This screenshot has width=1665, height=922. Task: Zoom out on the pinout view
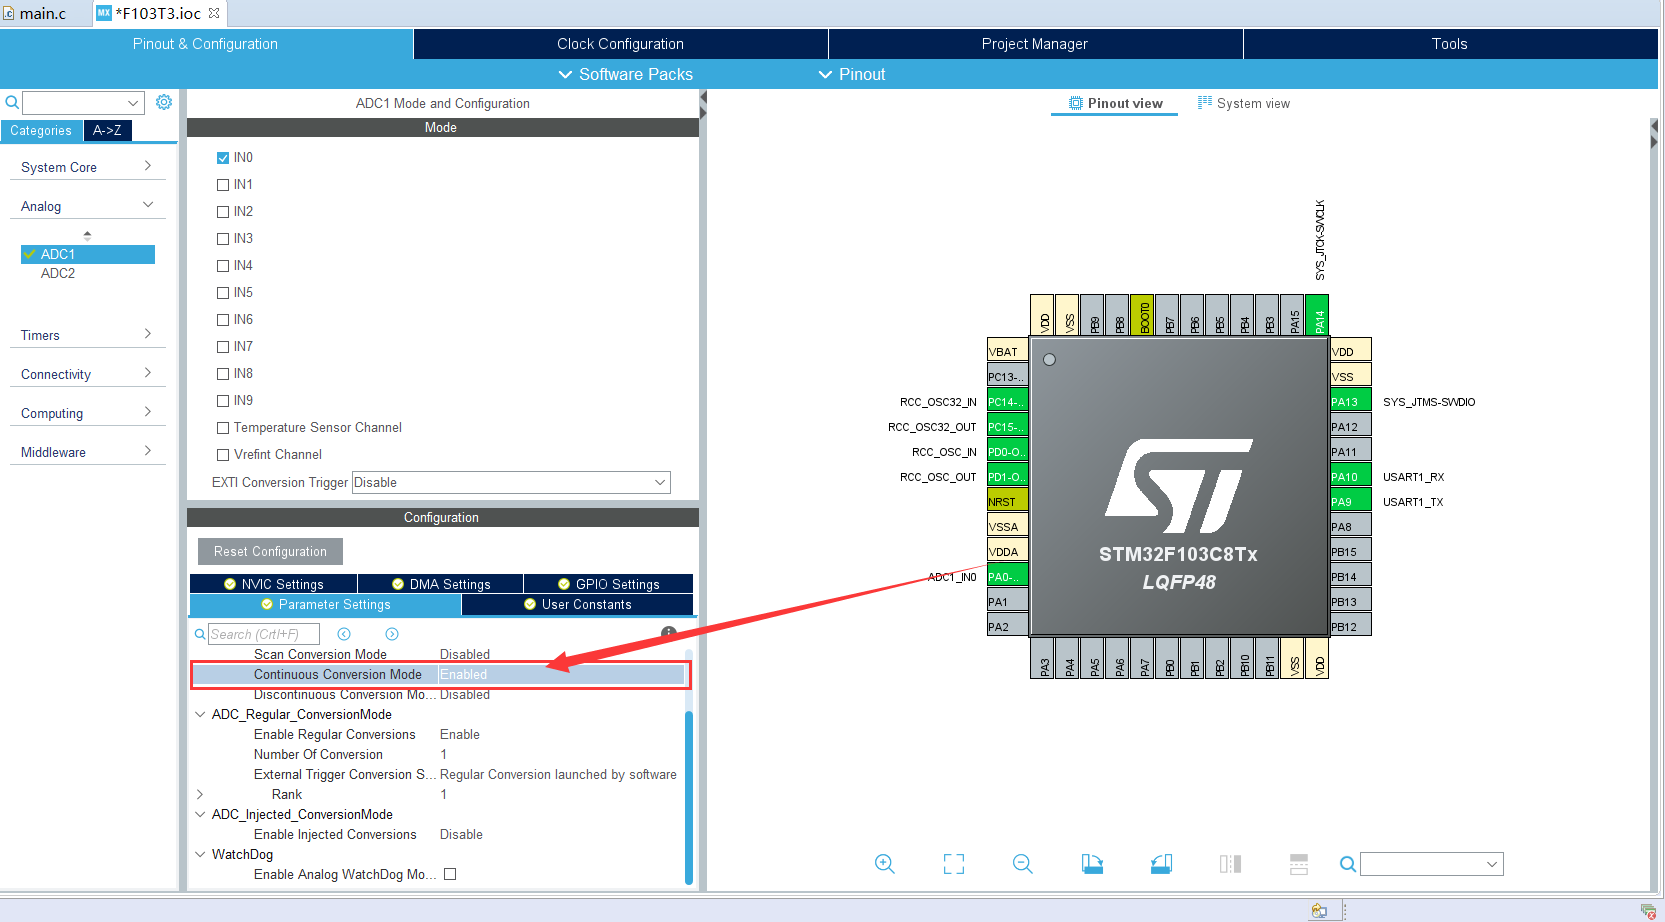coord(1022,863)
